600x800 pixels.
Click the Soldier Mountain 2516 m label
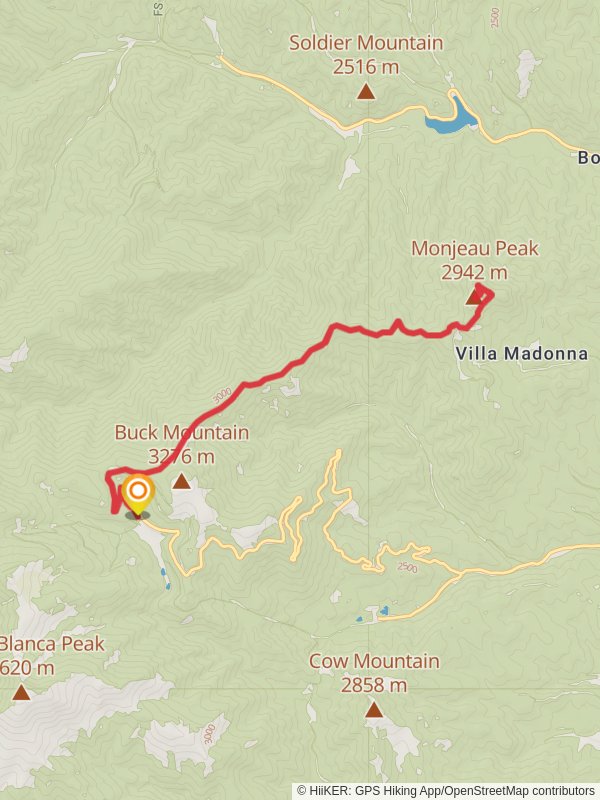(366, 55)
